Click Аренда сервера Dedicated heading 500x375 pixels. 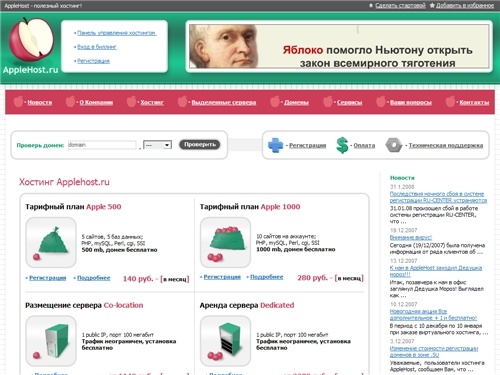247,305
